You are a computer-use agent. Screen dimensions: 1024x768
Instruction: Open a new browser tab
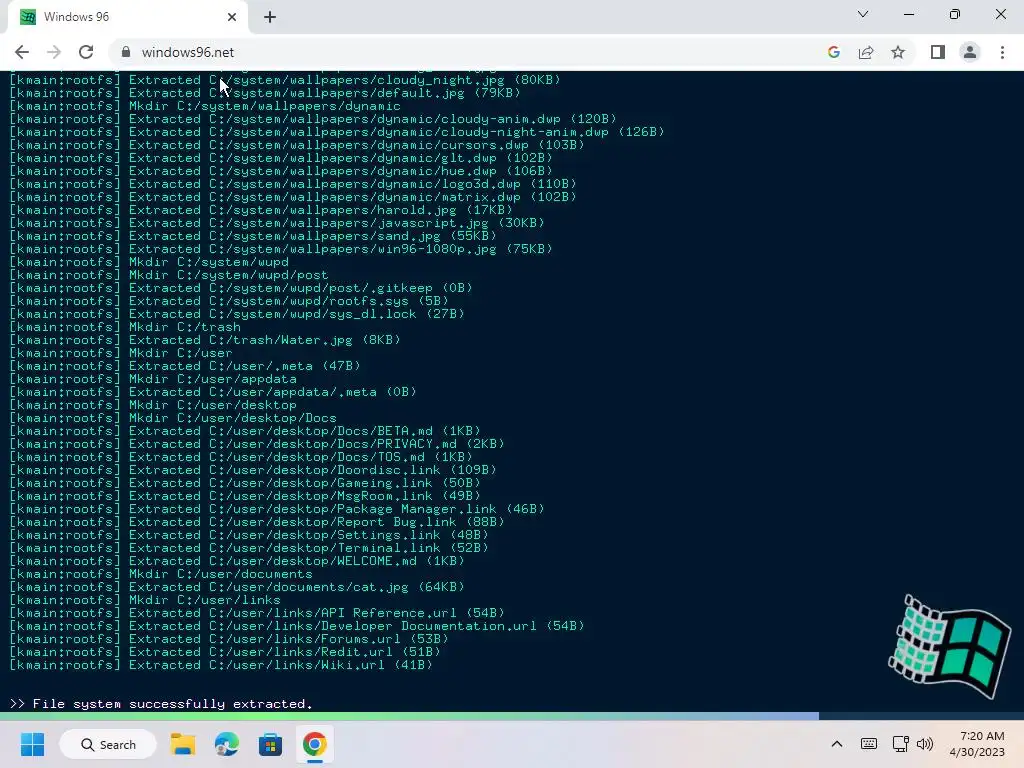click(x=270, y=18)
